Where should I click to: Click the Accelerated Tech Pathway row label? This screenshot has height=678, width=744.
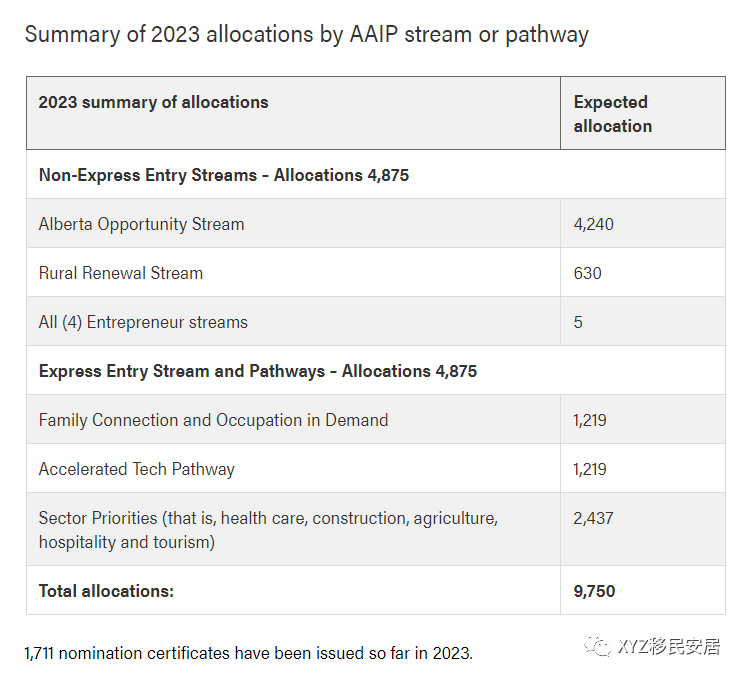click(137, 469)
